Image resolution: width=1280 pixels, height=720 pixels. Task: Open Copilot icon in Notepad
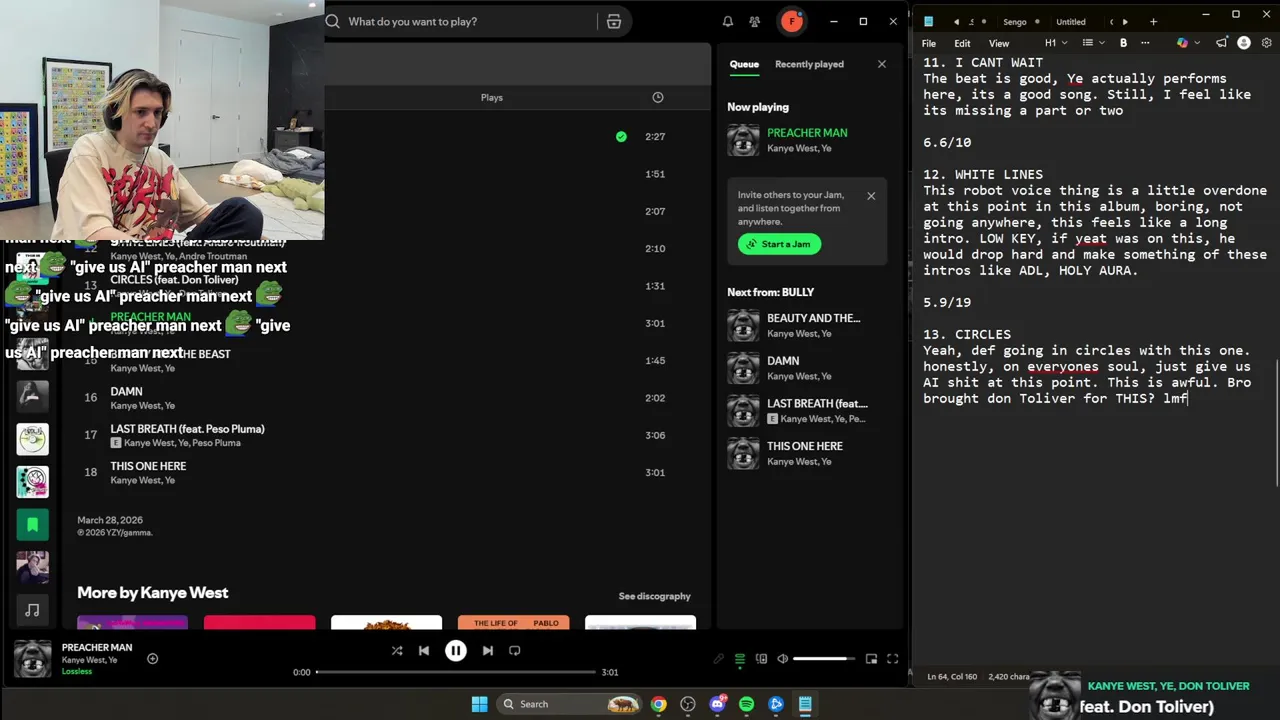pos(1182,43)
